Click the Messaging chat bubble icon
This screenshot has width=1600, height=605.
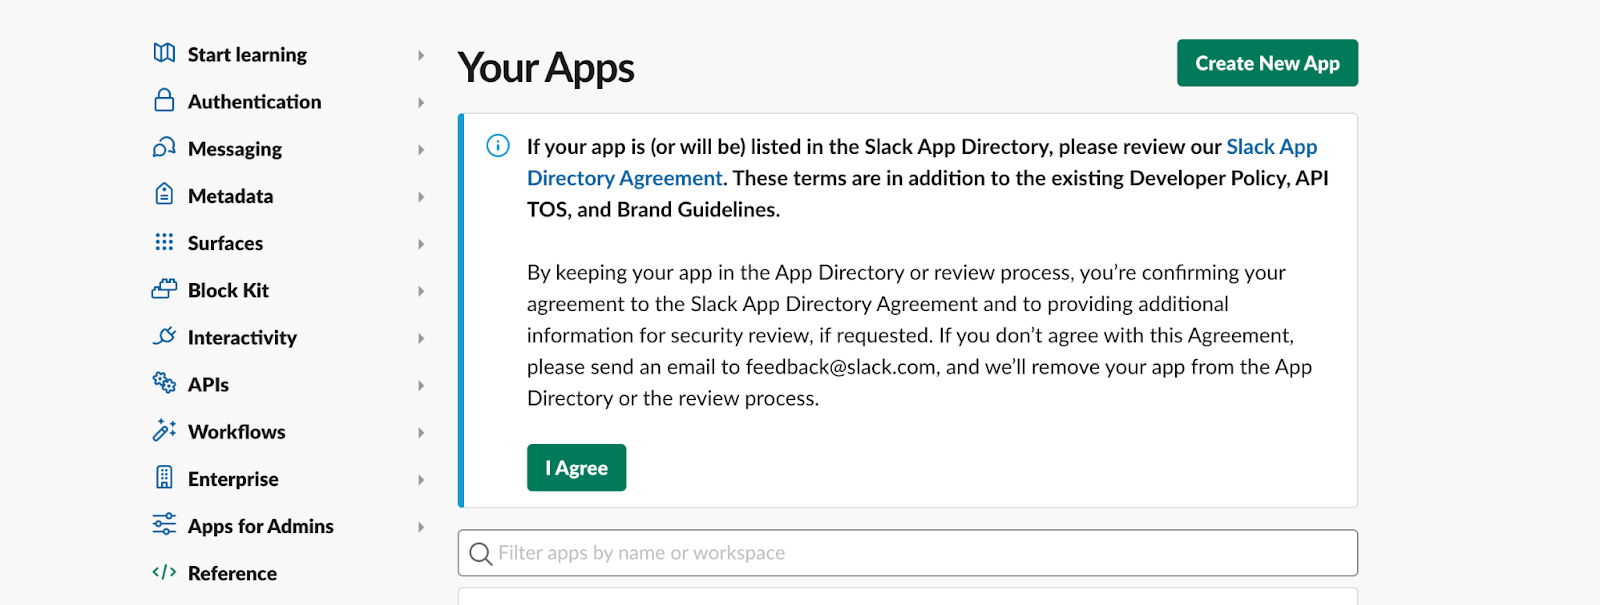coord(164,147)
